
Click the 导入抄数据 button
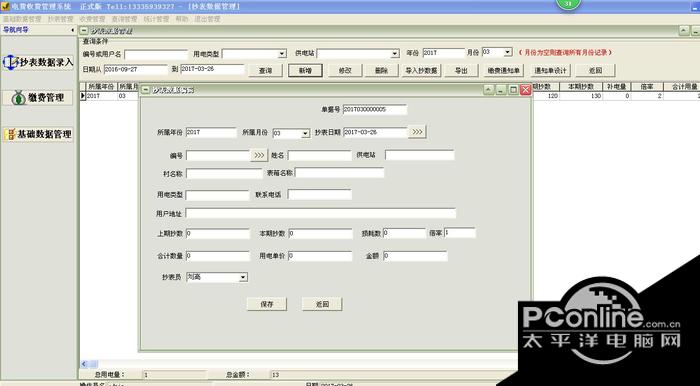pos(421,71)
